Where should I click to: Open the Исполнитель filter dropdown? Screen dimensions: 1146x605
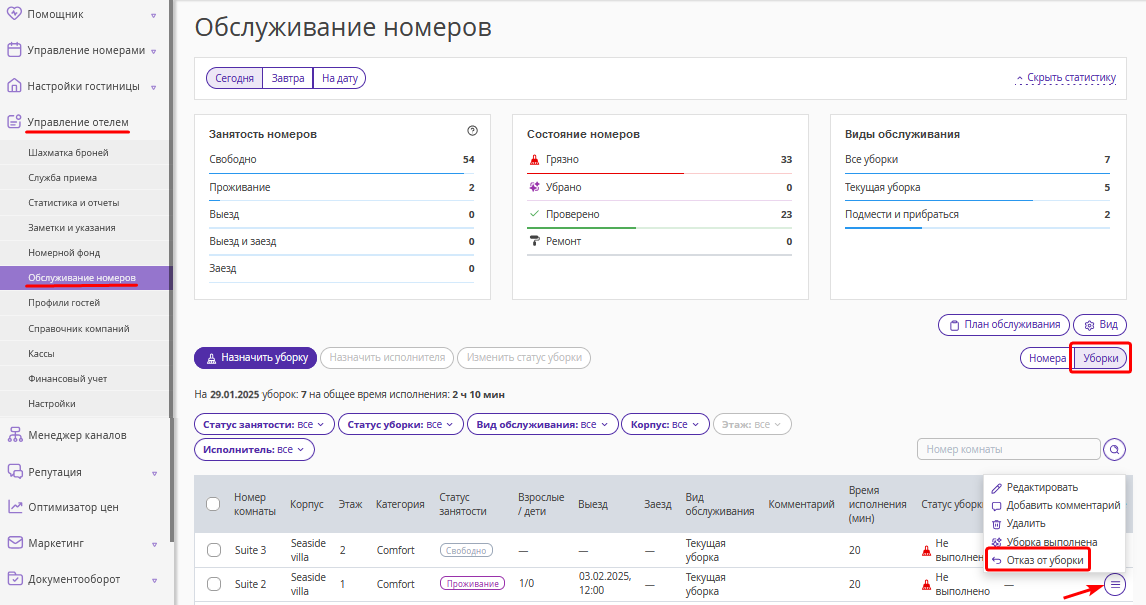point(254,449)
